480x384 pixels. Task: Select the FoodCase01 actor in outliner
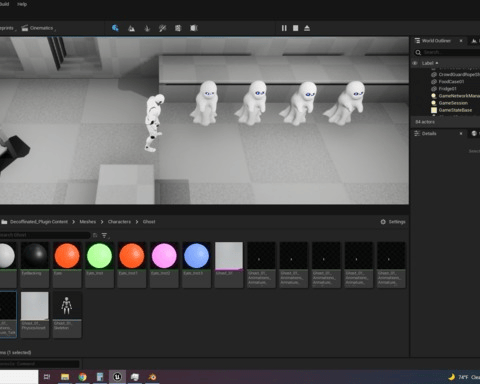point(451,82)
